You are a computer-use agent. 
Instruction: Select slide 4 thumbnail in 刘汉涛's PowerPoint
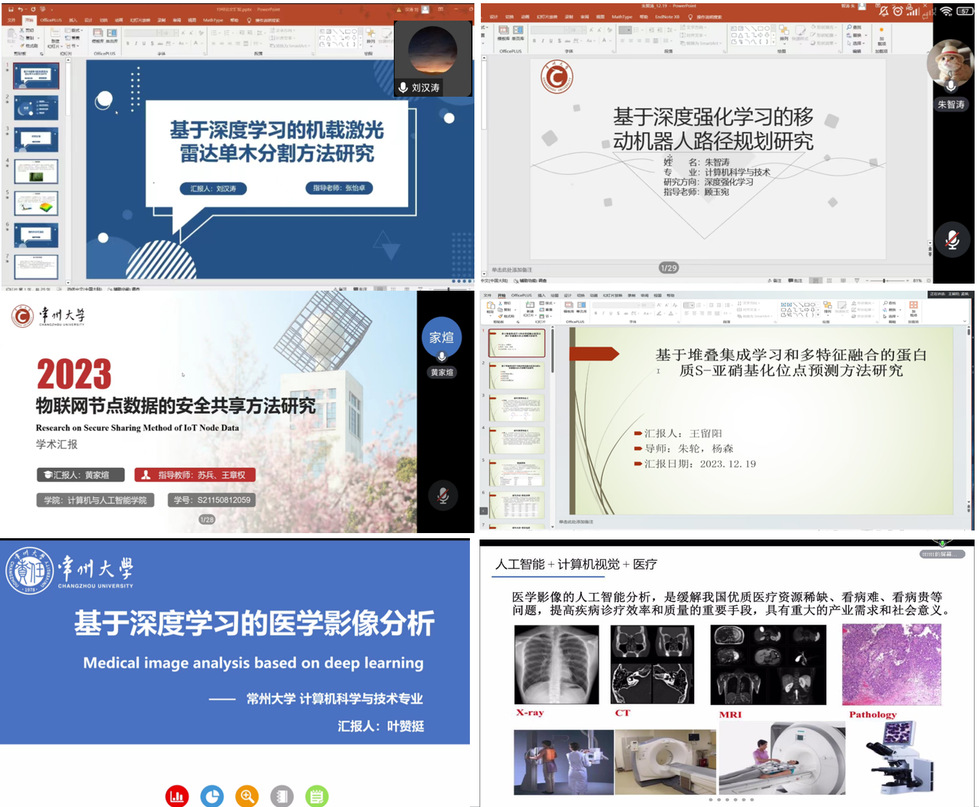pyautogui.click(x=36, y=171)
